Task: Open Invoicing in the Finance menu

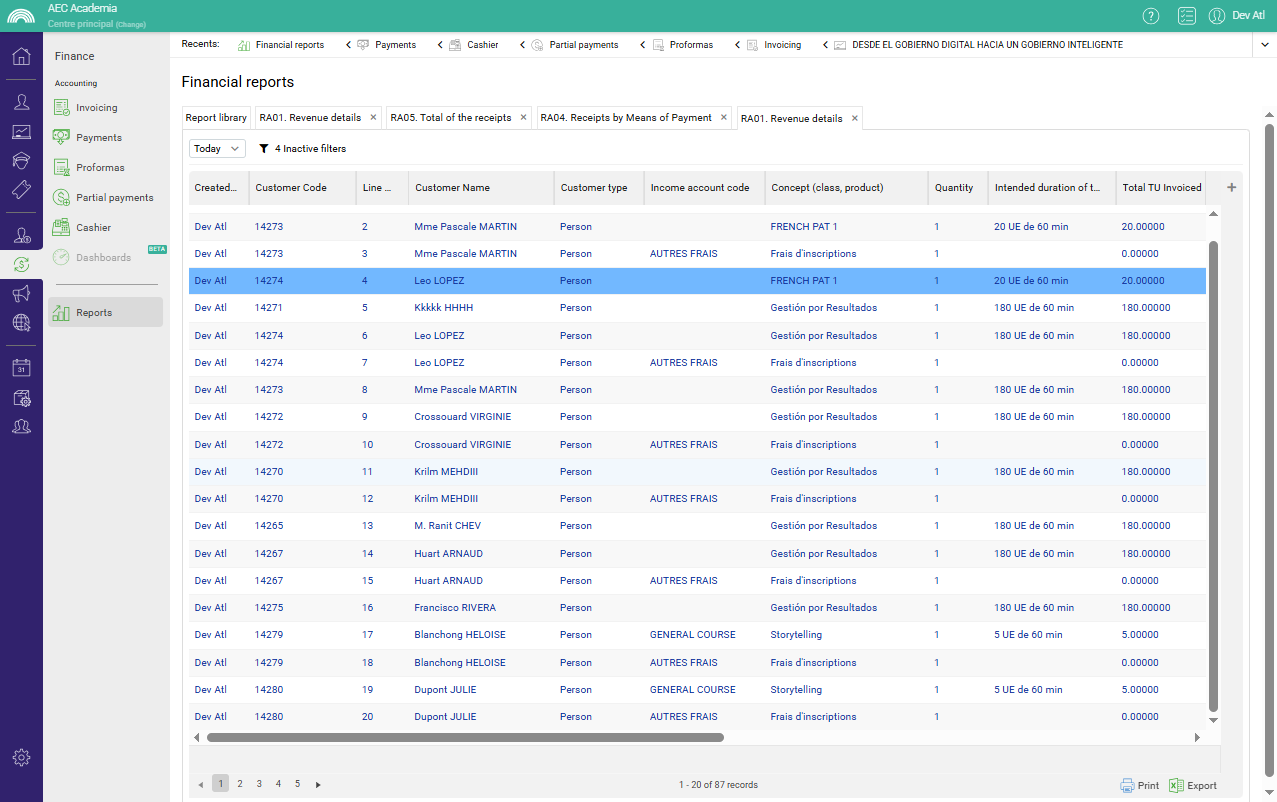Action: (x=96, y=108)
